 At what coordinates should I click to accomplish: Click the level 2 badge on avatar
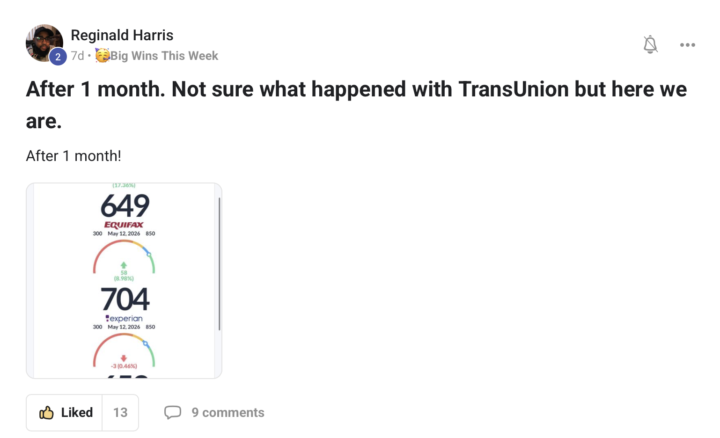58,56
